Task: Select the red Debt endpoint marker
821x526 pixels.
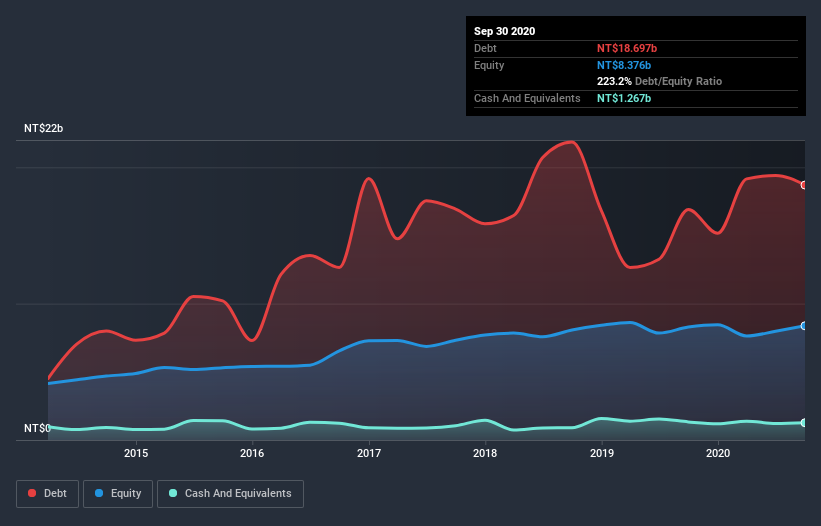Action: [804, 185]
